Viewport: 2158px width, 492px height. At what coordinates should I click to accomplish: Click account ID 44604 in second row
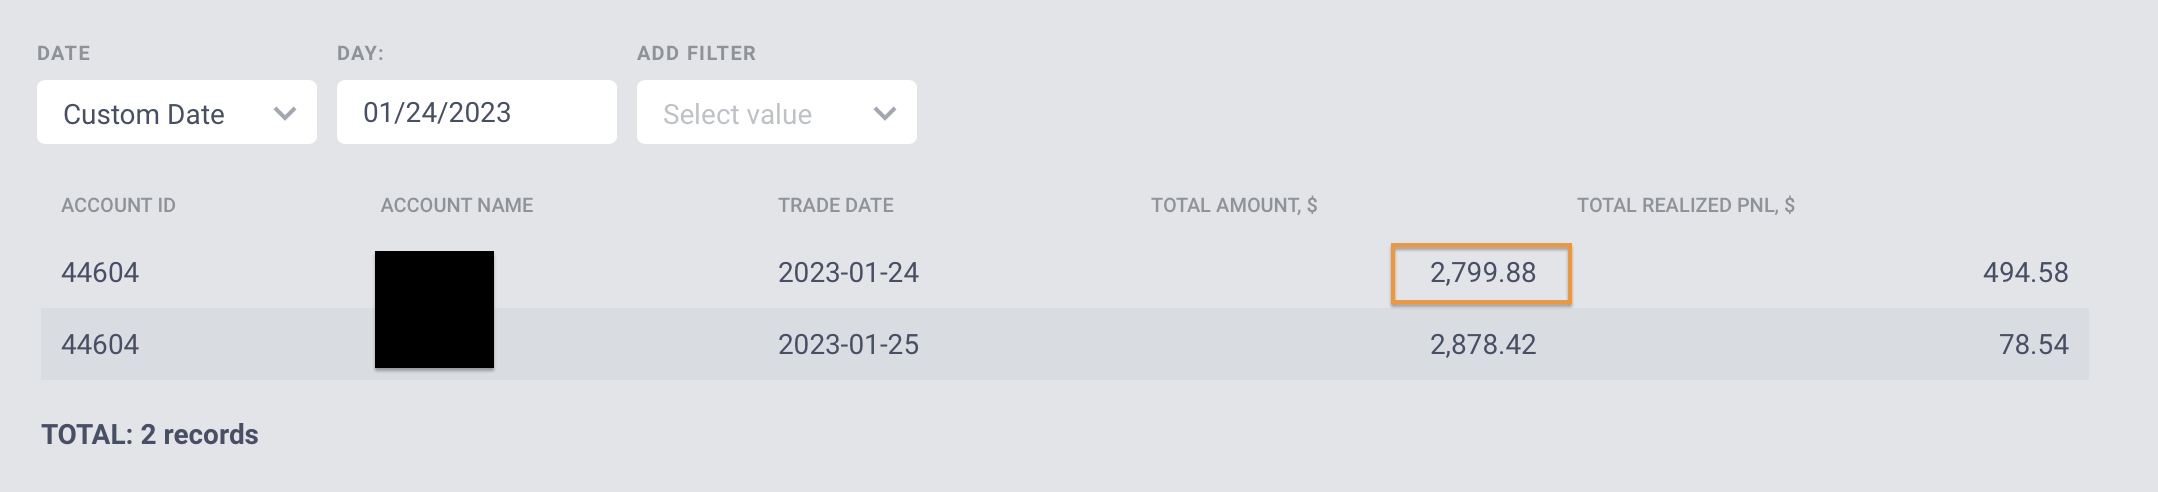[100, 345]
